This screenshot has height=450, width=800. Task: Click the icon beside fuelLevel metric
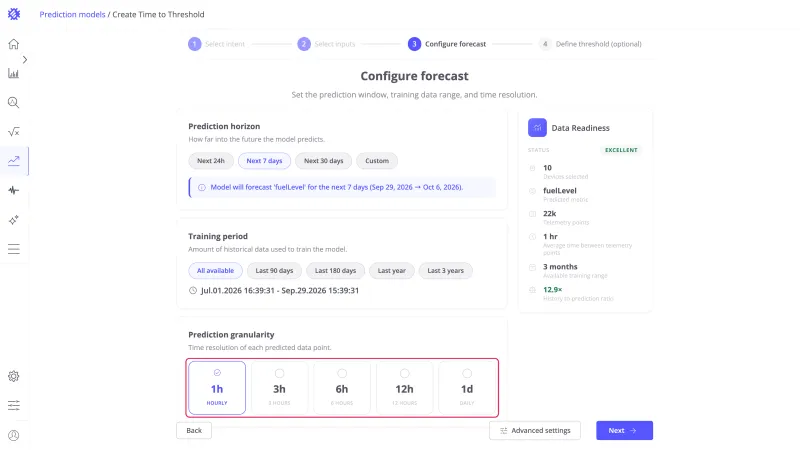532,191
